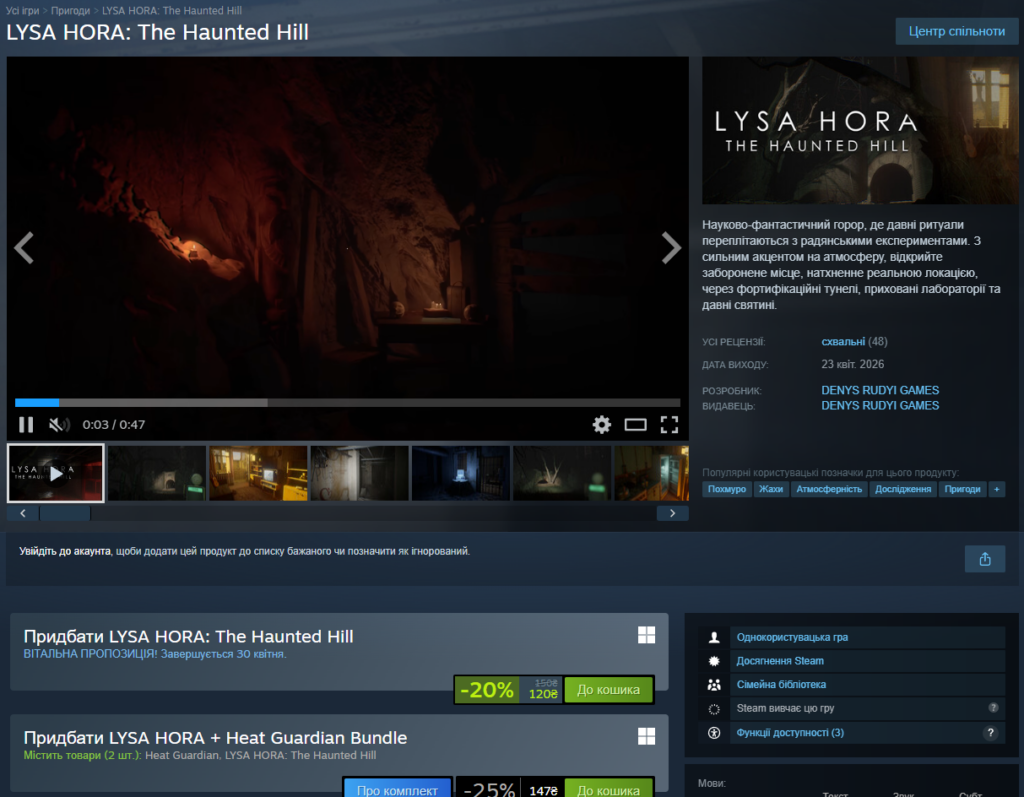Click the -20% discount badge
This screenshot has height=797, width=1024.
(487, 690)
